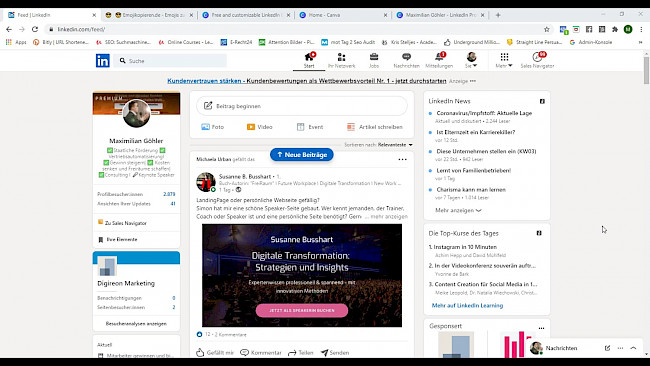Open Gesponsert options dots
This screenshot has height=366, width=650.
541,328
